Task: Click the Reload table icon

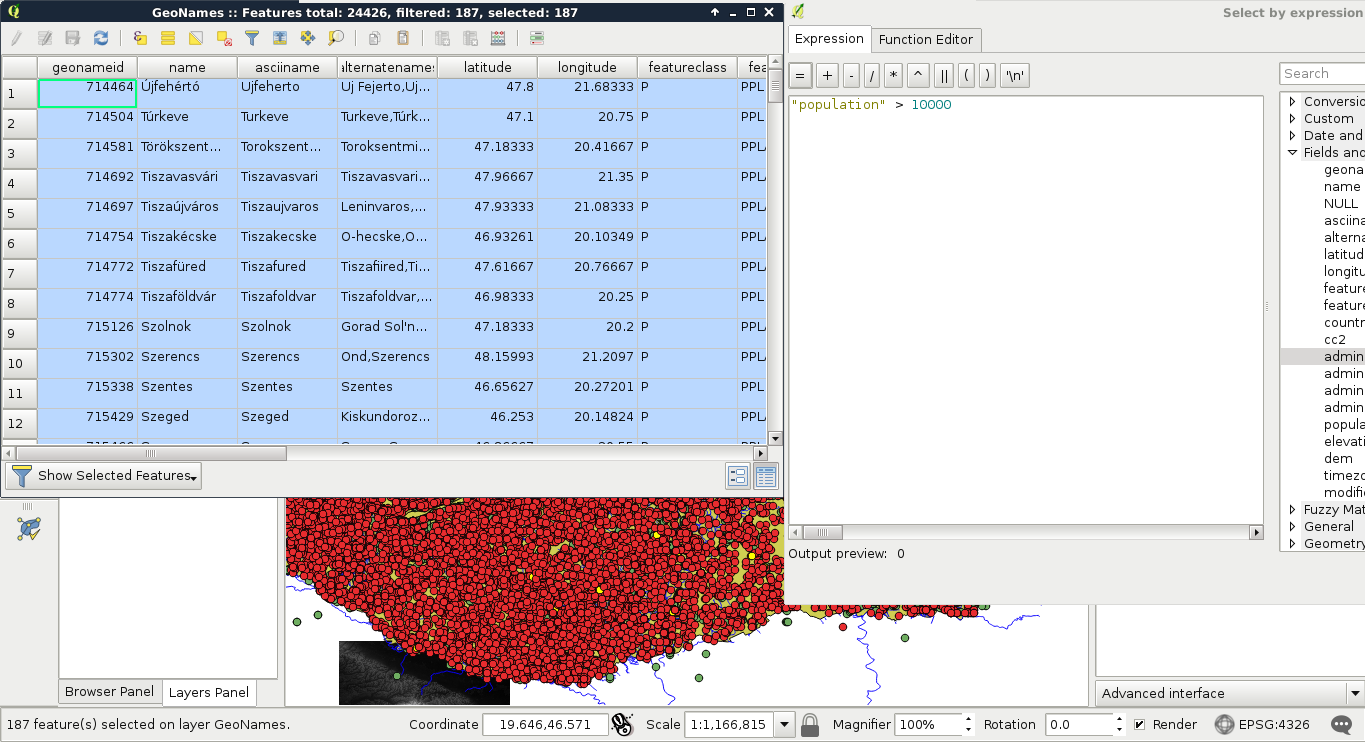Action: (101, 38)
